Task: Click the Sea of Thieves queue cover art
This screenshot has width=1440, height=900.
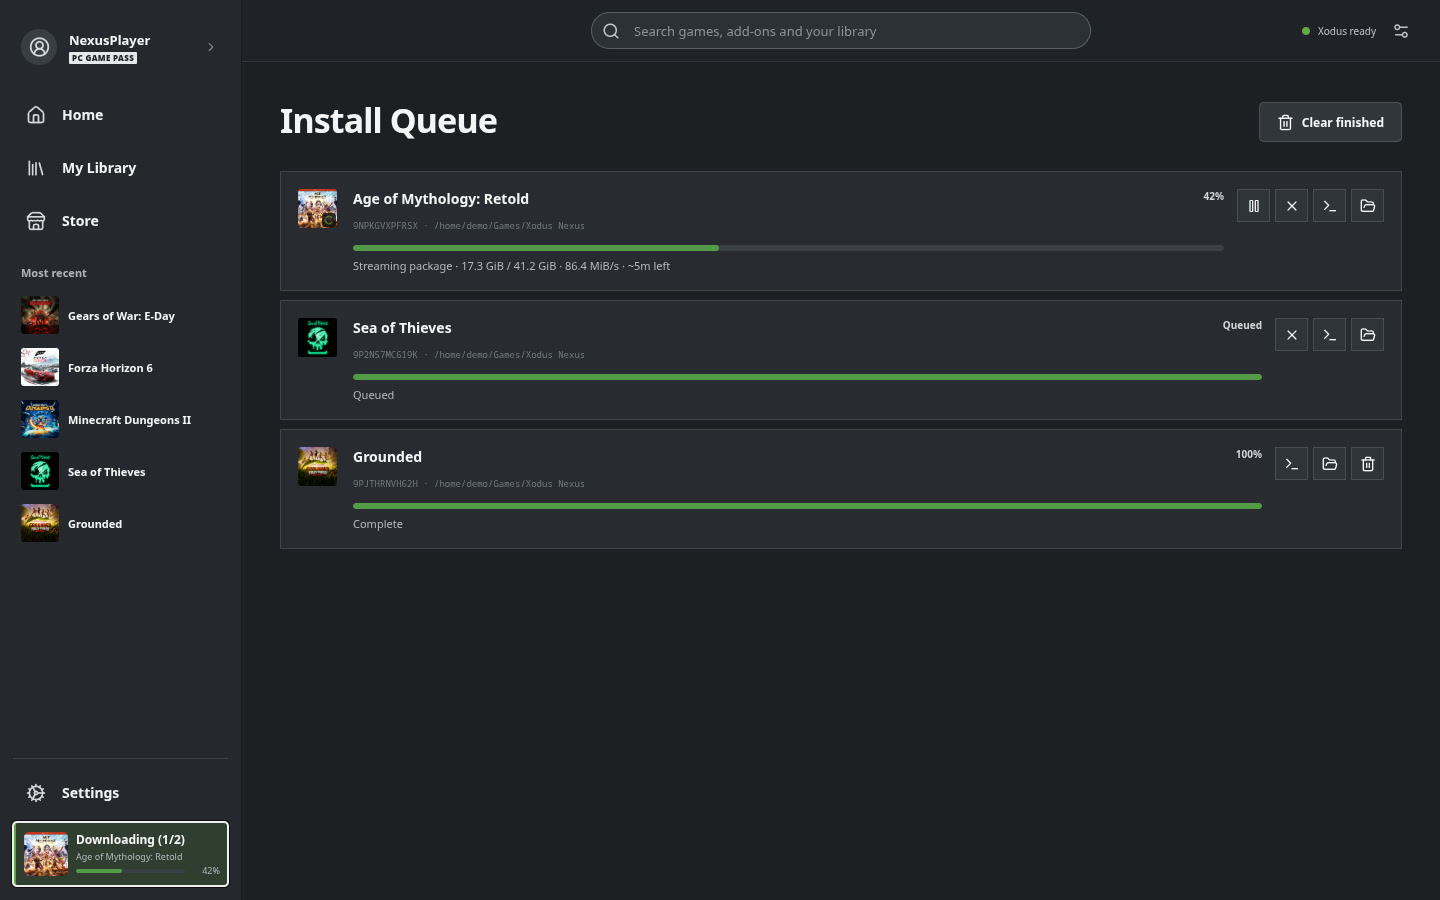Action: 317,338
